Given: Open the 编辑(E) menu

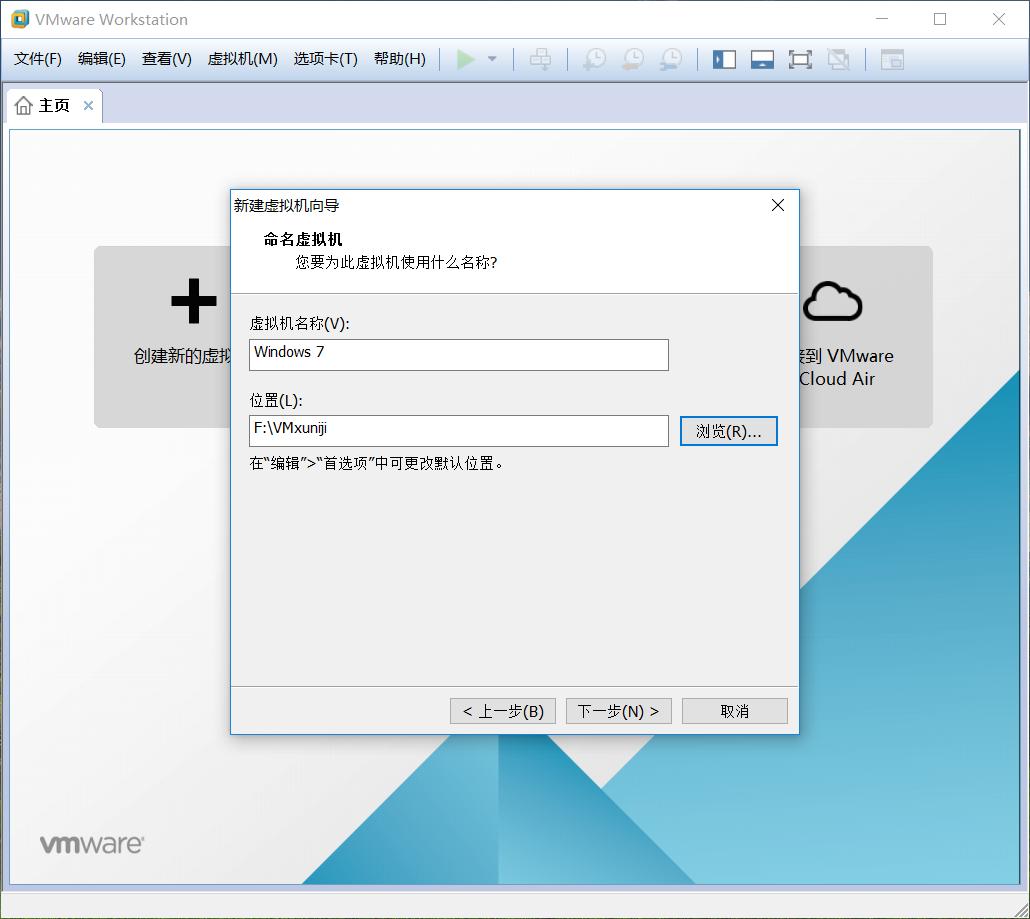Looking at the screenshot, I should [102, 59].
